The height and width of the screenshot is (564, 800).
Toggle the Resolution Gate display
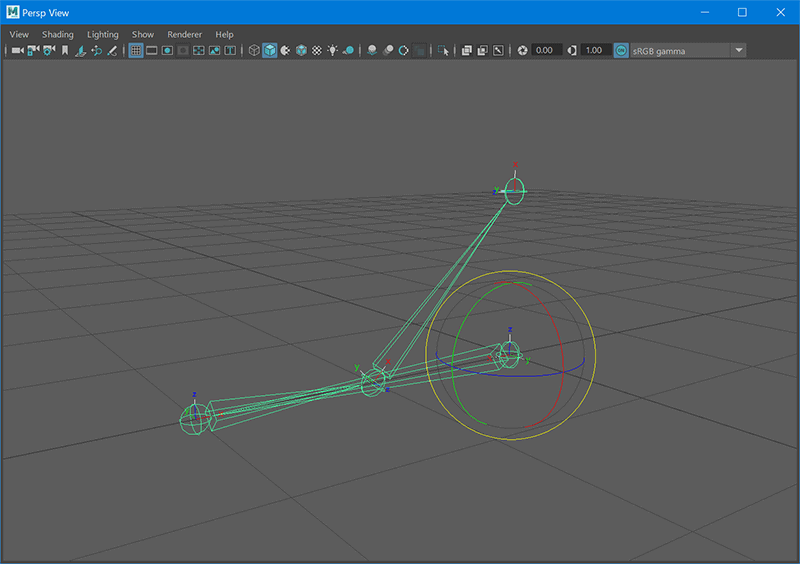(167, 50)
